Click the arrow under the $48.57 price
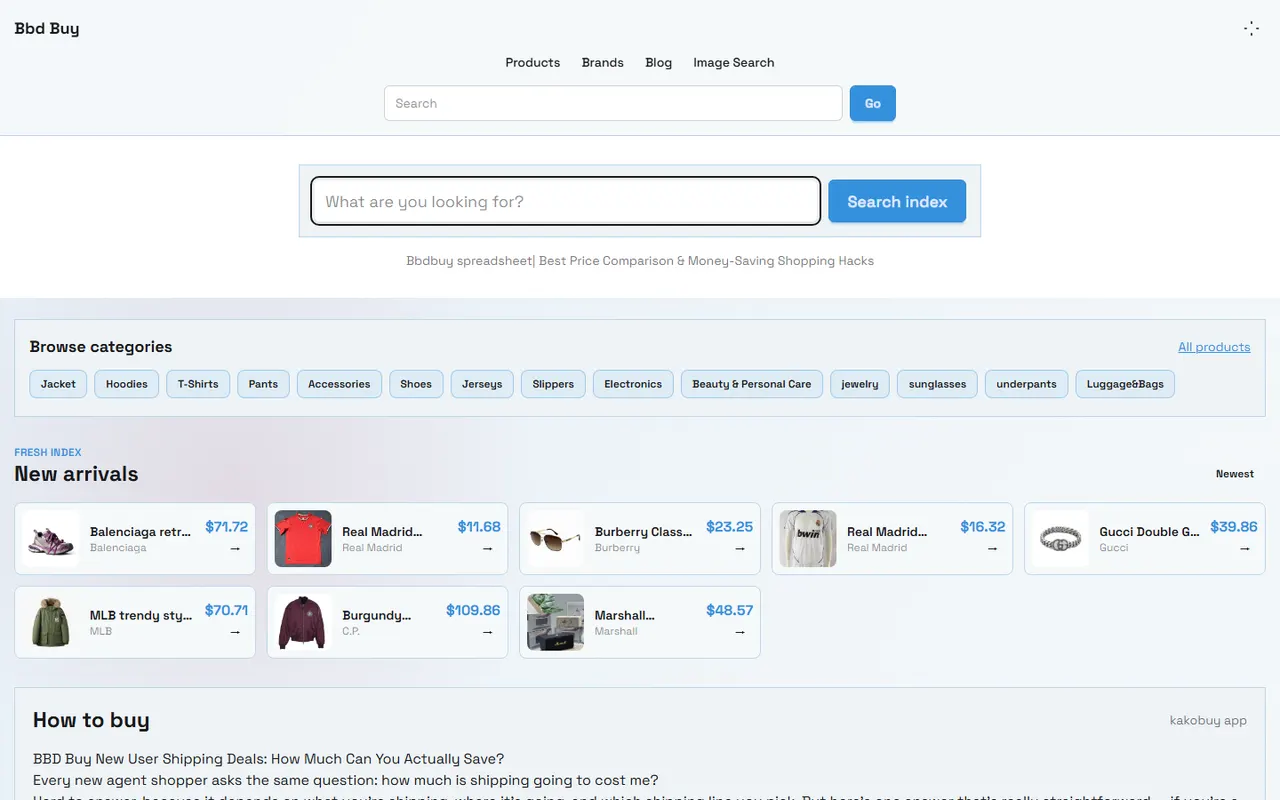This screenshot has height=800, width=1280. click(740, 632)
